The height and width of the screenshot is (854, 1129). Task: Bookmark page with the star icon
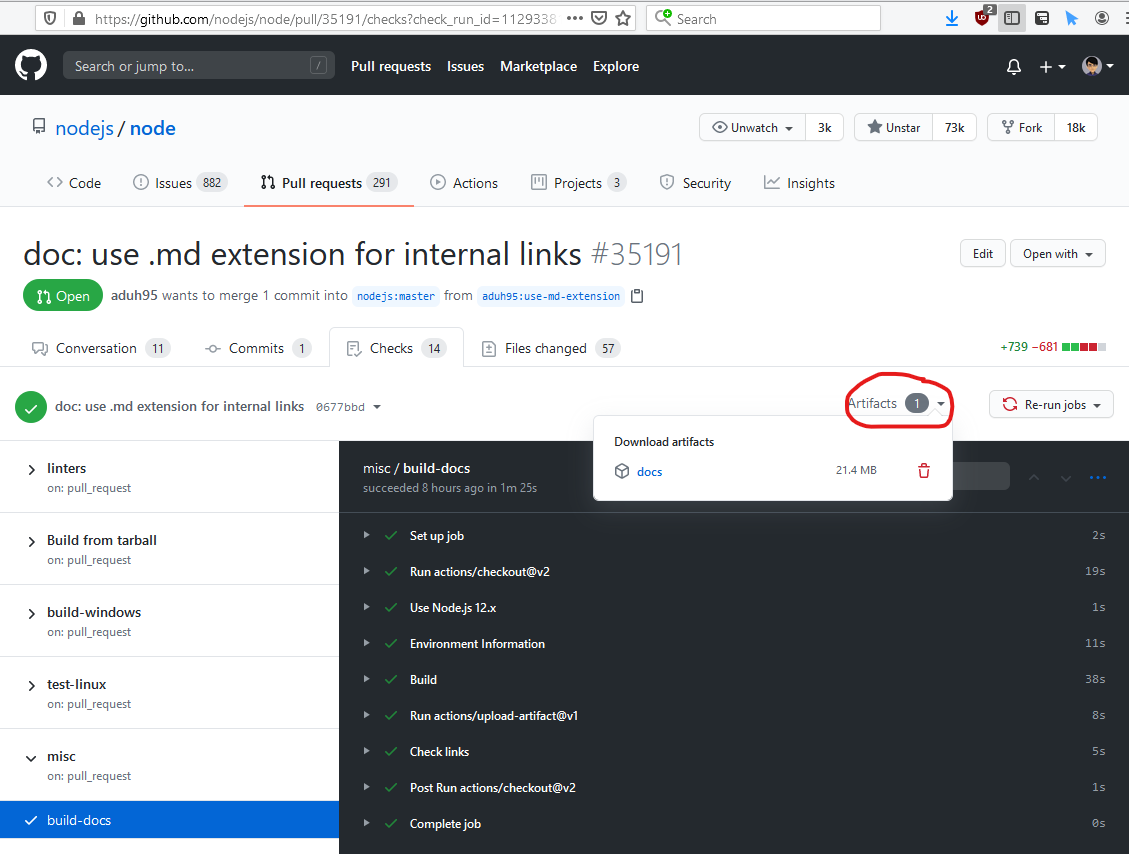pos(623,19)
